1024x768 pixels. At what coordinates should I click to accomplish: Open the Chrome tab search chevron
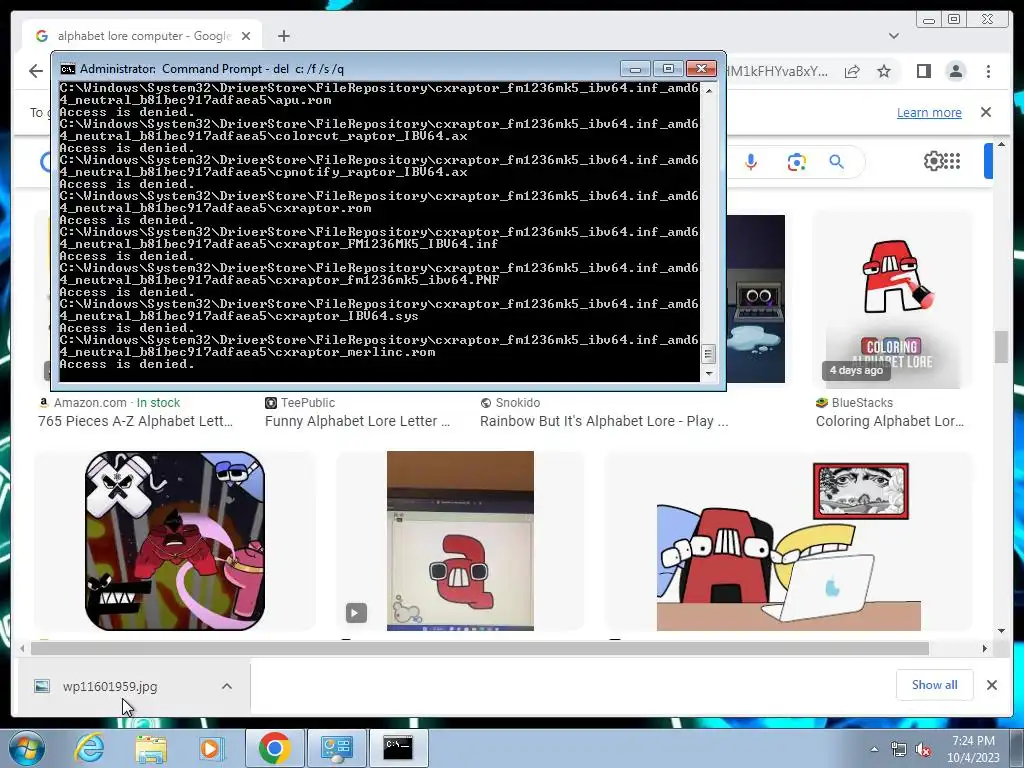[x=893, y=36]
